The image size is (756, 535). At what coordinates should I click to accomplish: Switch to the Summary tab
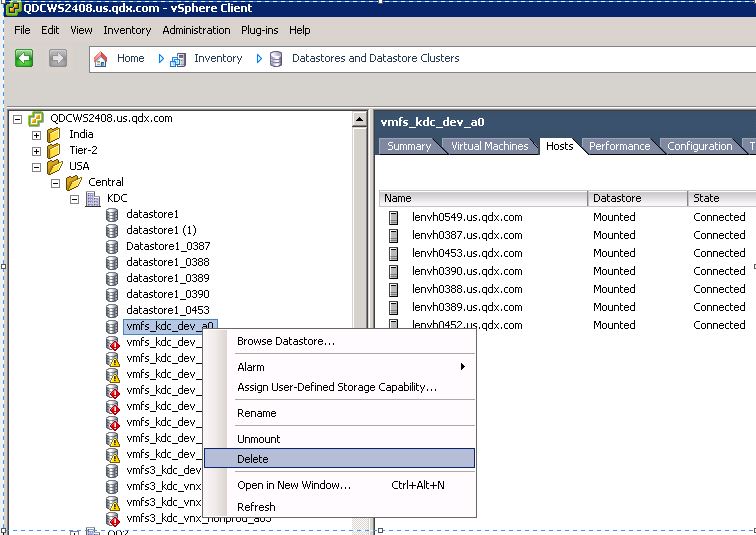[409, 146]
